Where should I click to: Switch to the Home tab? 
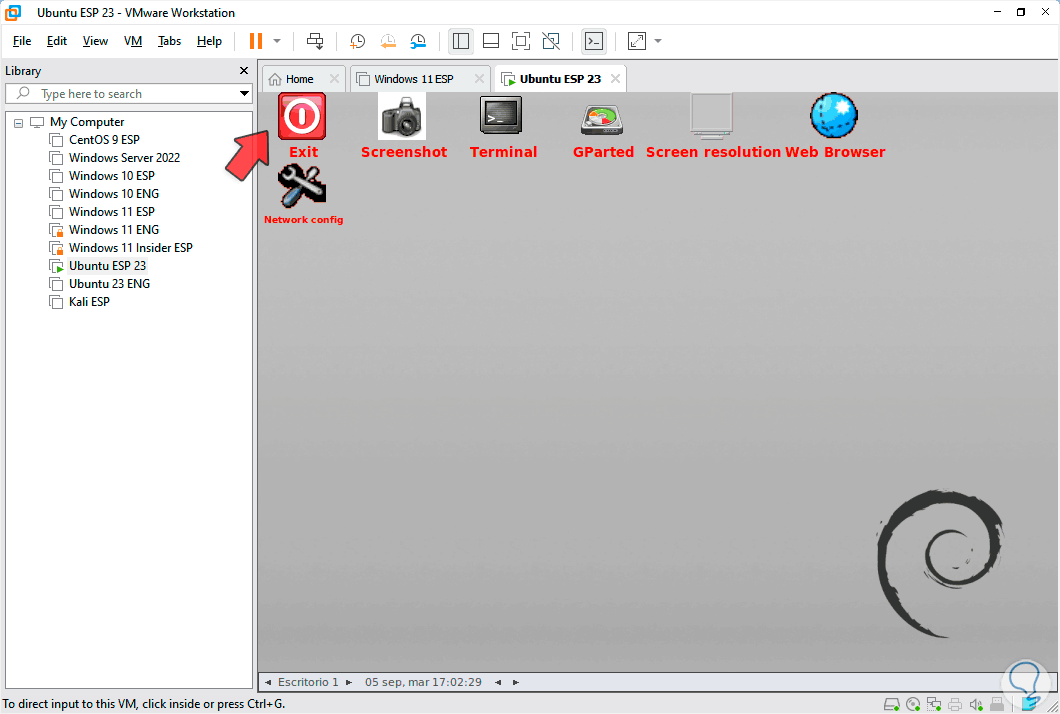click(299, 79)
